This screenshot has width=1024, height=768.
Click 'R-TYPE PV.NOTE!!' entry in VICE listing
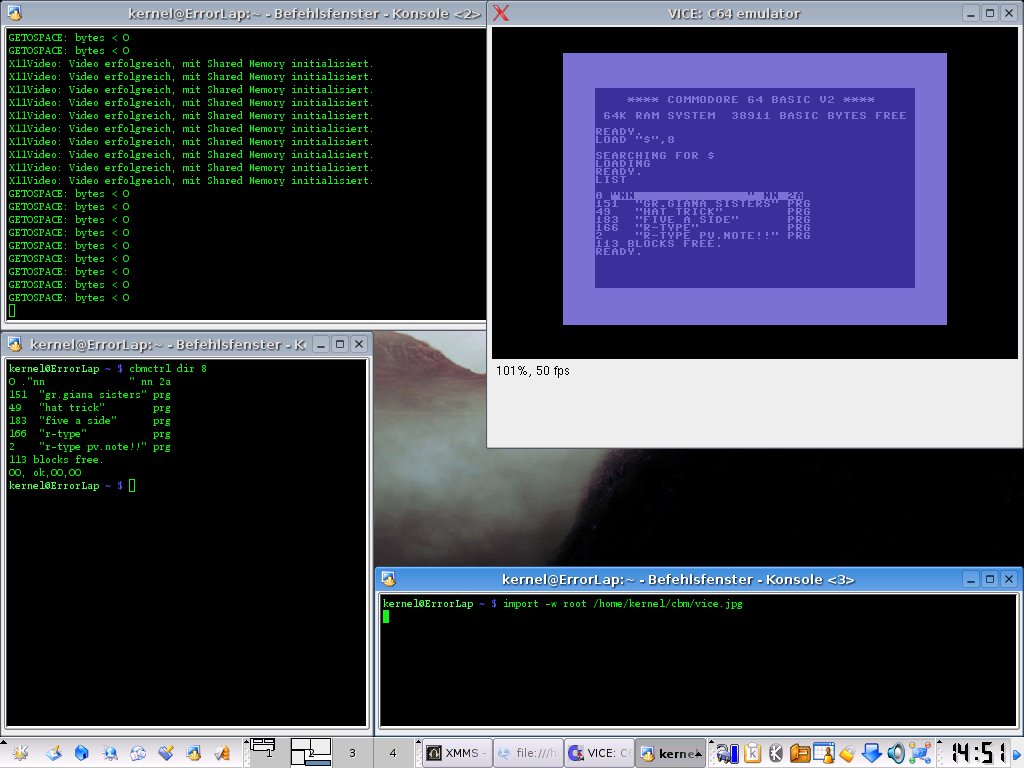point(707,236)
